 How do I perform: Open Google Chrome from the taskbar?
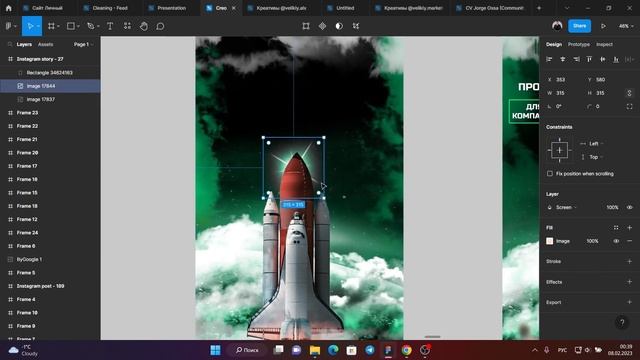tap(406, 350)
